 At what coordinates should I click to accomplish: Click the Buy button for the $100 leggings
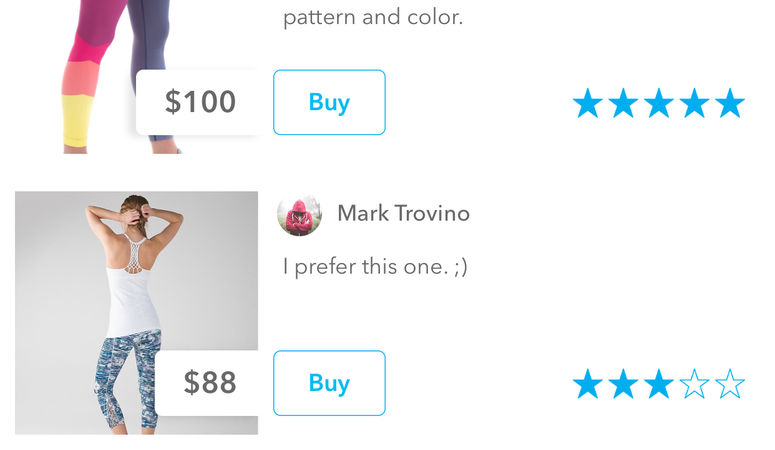click(x=329, y=102)
